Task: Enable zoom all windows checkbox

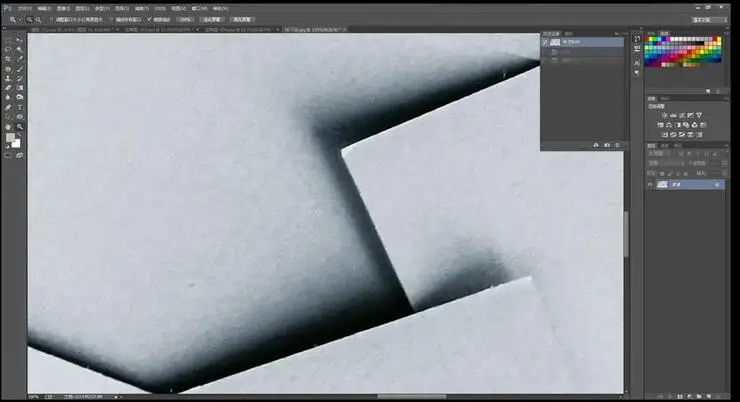Action: pos(111,19)
